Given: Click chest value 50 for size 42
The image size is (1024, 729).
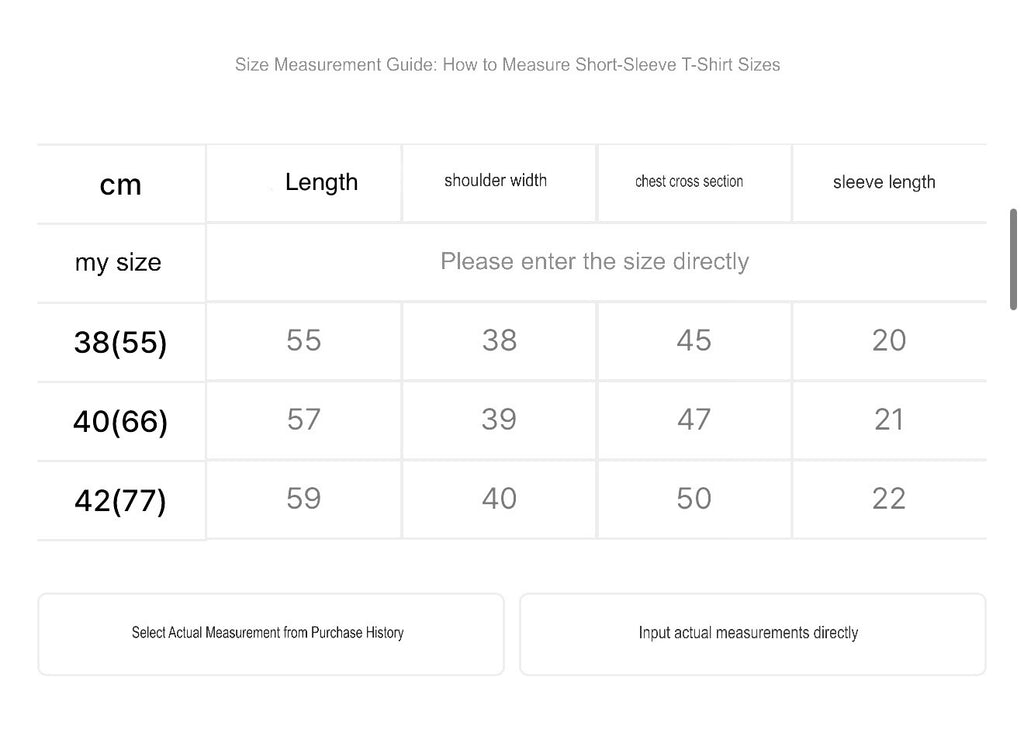Looking at the screenshot, I should (x=694, y=500).
